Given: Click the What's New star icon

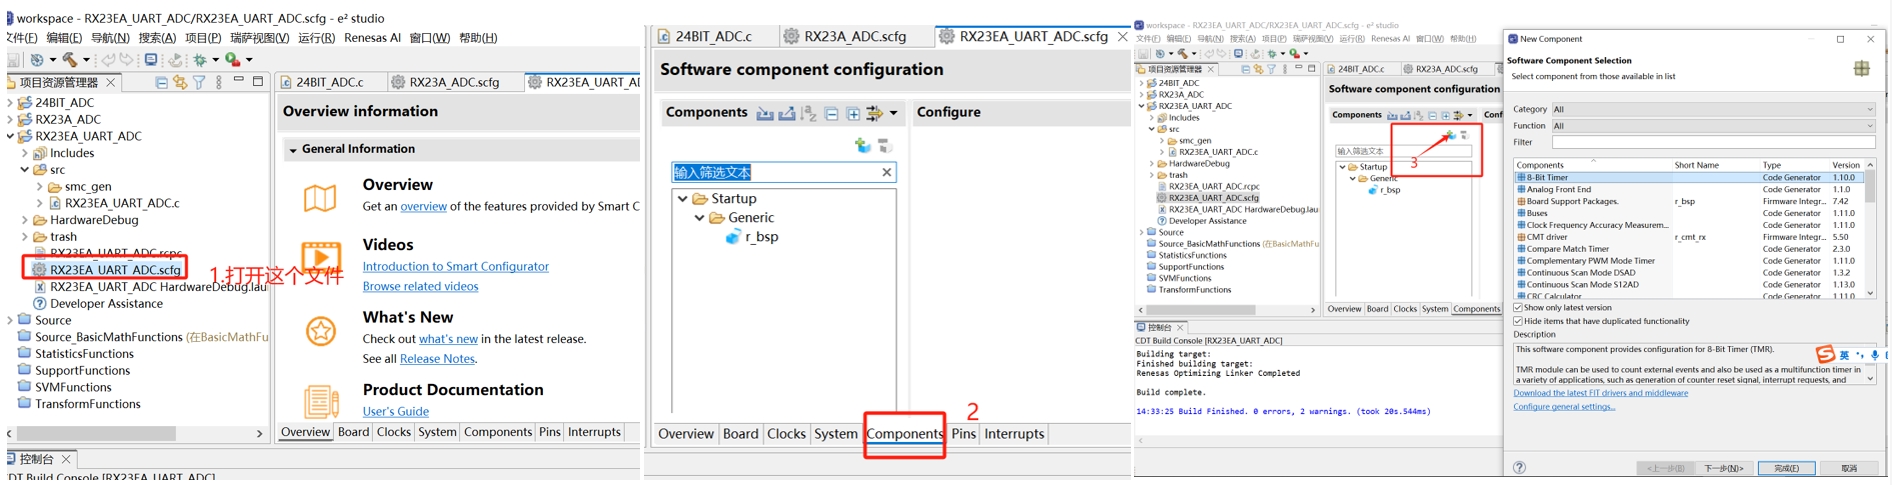Looking at the screenshot, I should [x=320, y=330].
